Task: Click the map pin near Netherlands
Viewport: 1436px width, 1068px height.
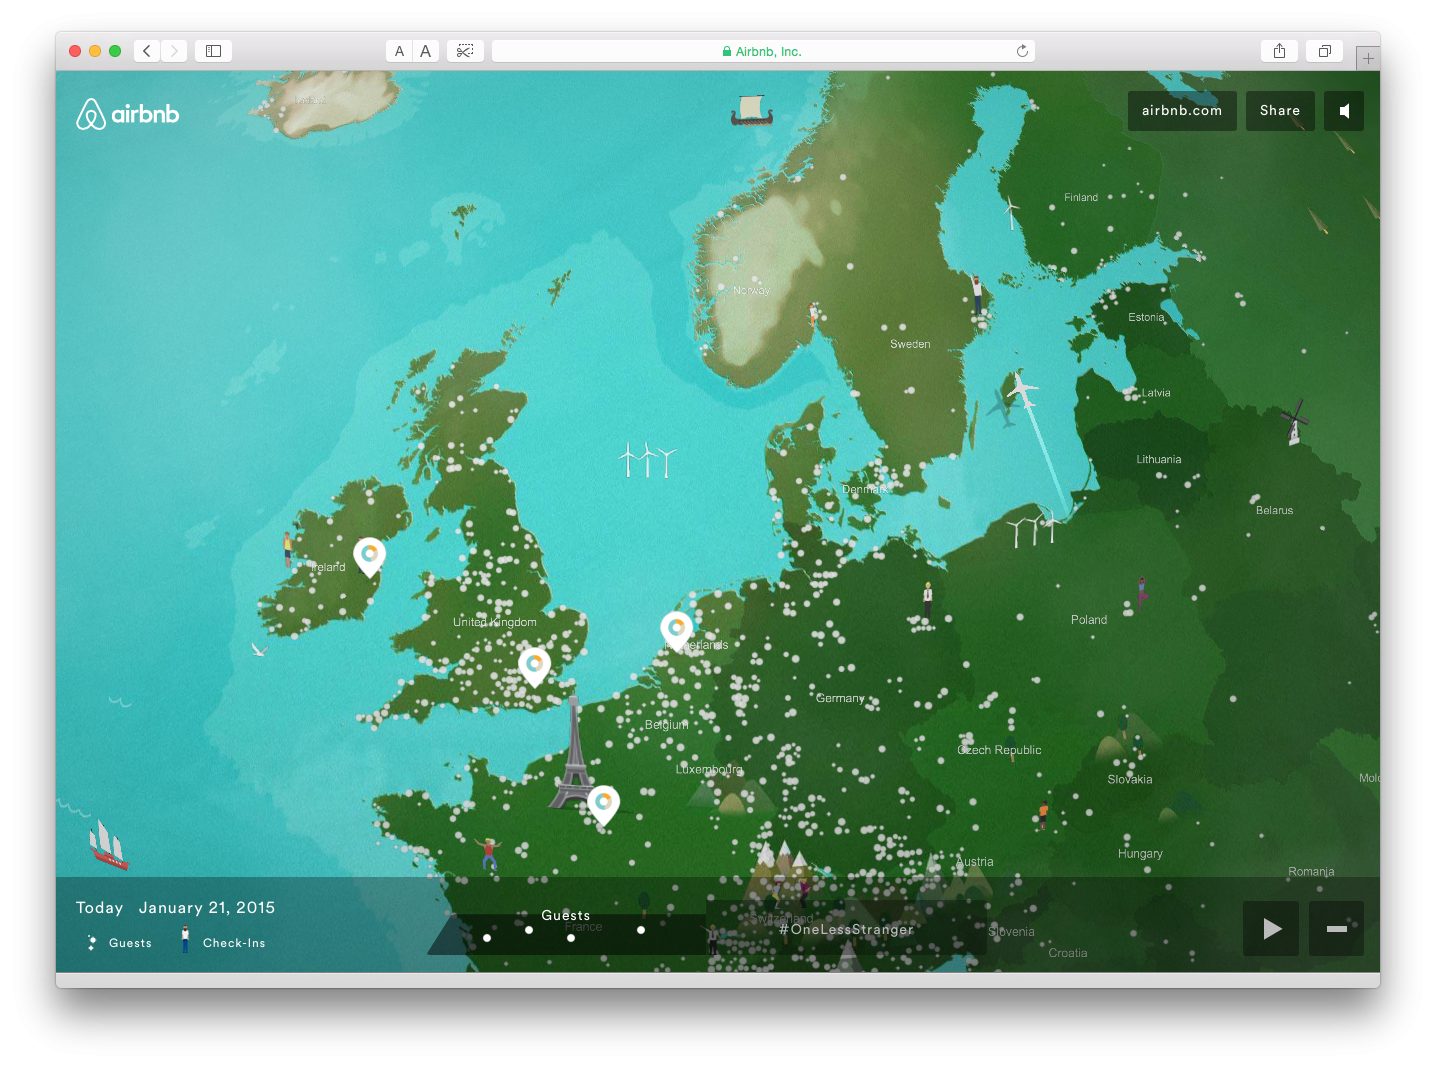Action: pos(677,632)
